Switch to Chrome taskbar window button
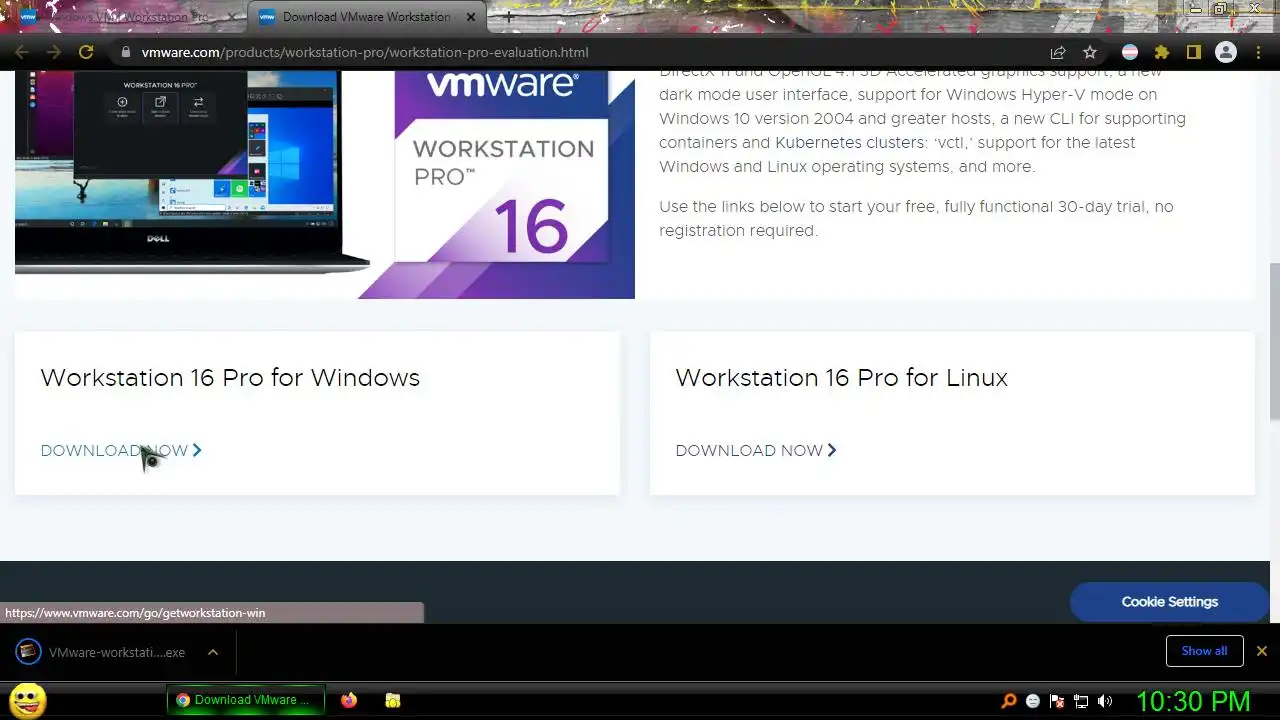This screenshot has width=1280, height=720. click(246, 700)
